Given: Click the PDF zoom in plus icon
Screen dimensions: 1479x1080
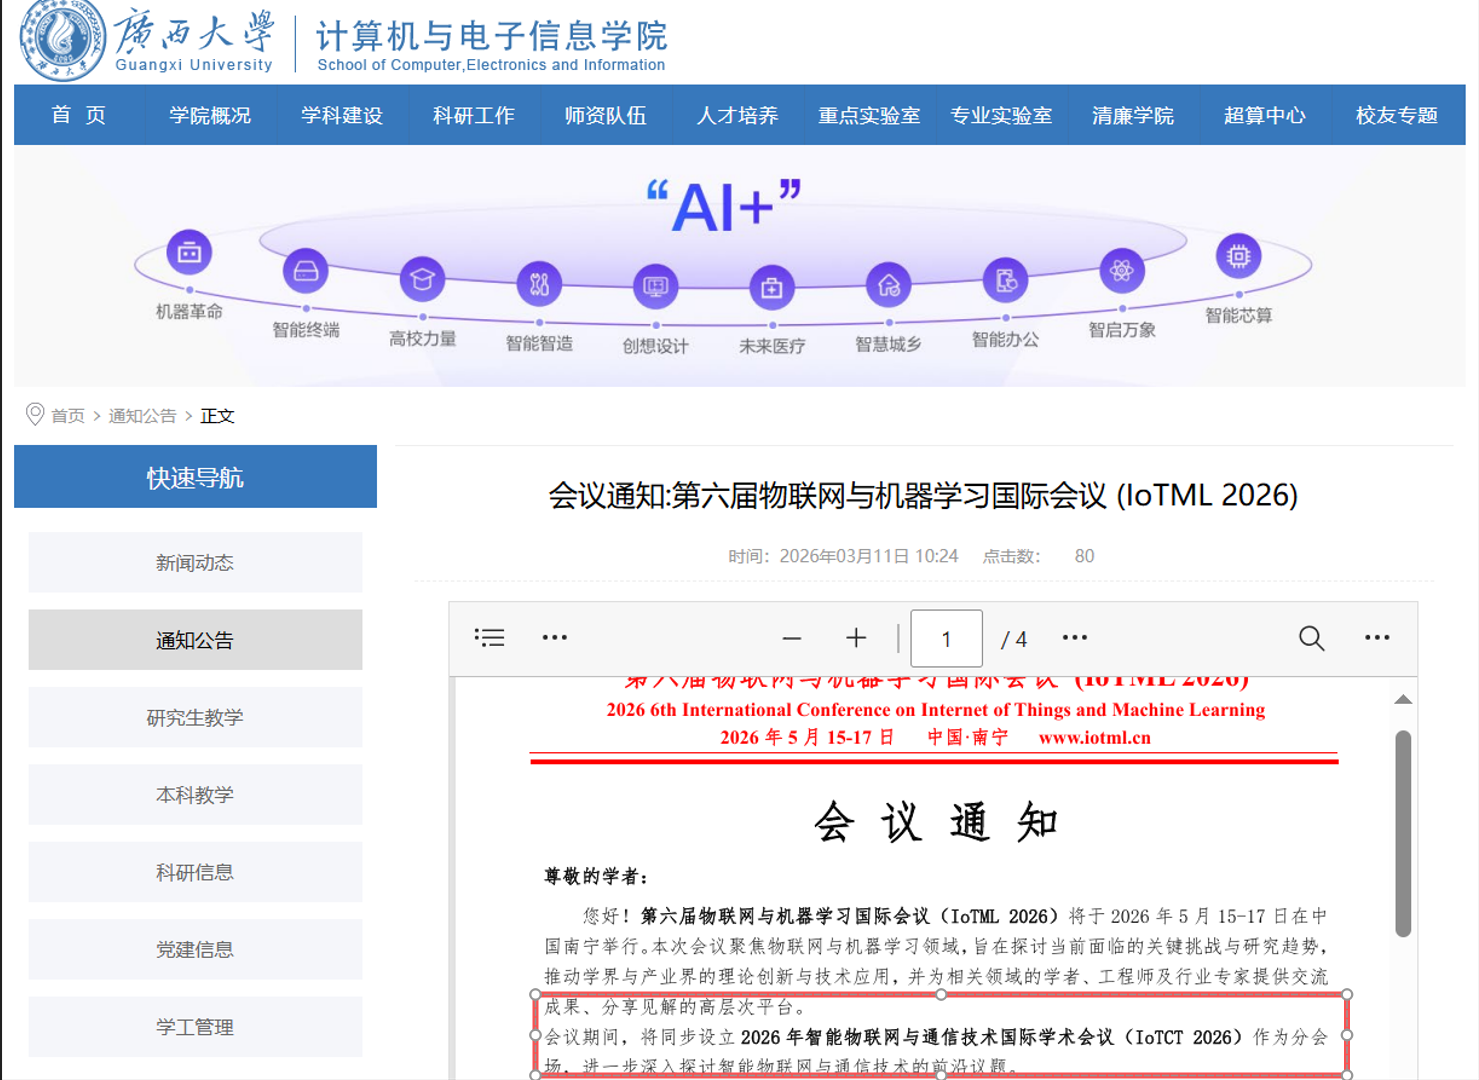Looking at the screenshot, I should pyautogui.click(x=856, y=638).
